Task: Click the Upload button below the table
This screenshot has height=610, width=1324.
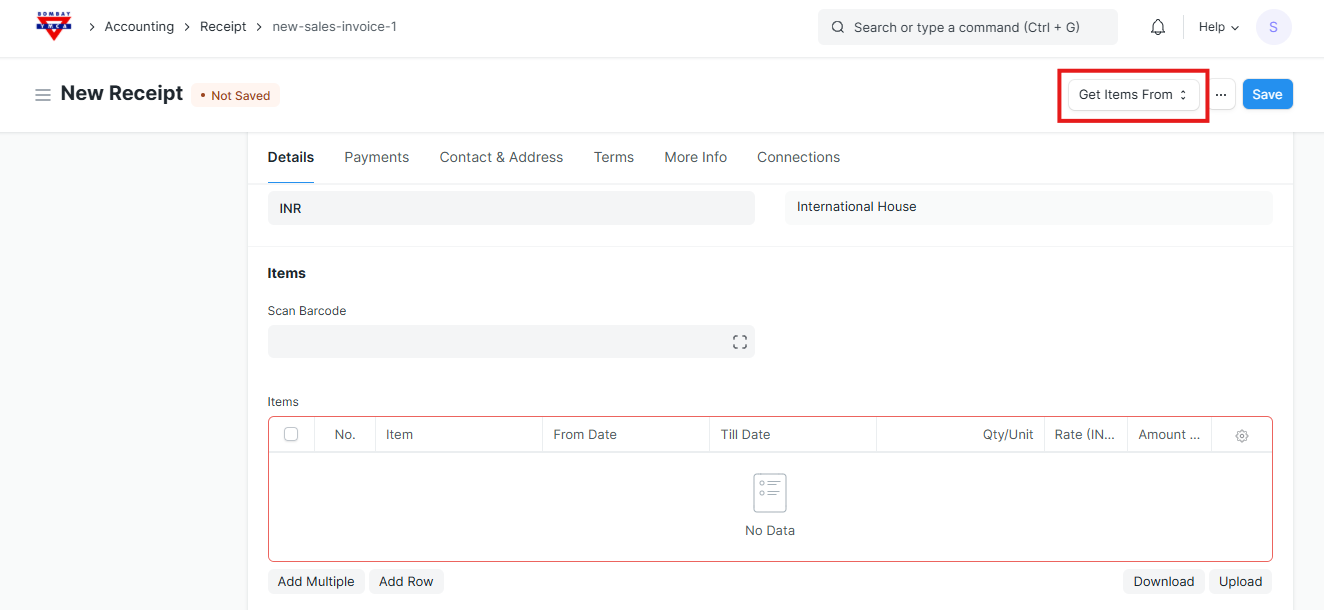Action: pyautogui.click(x=1240, y=582)
